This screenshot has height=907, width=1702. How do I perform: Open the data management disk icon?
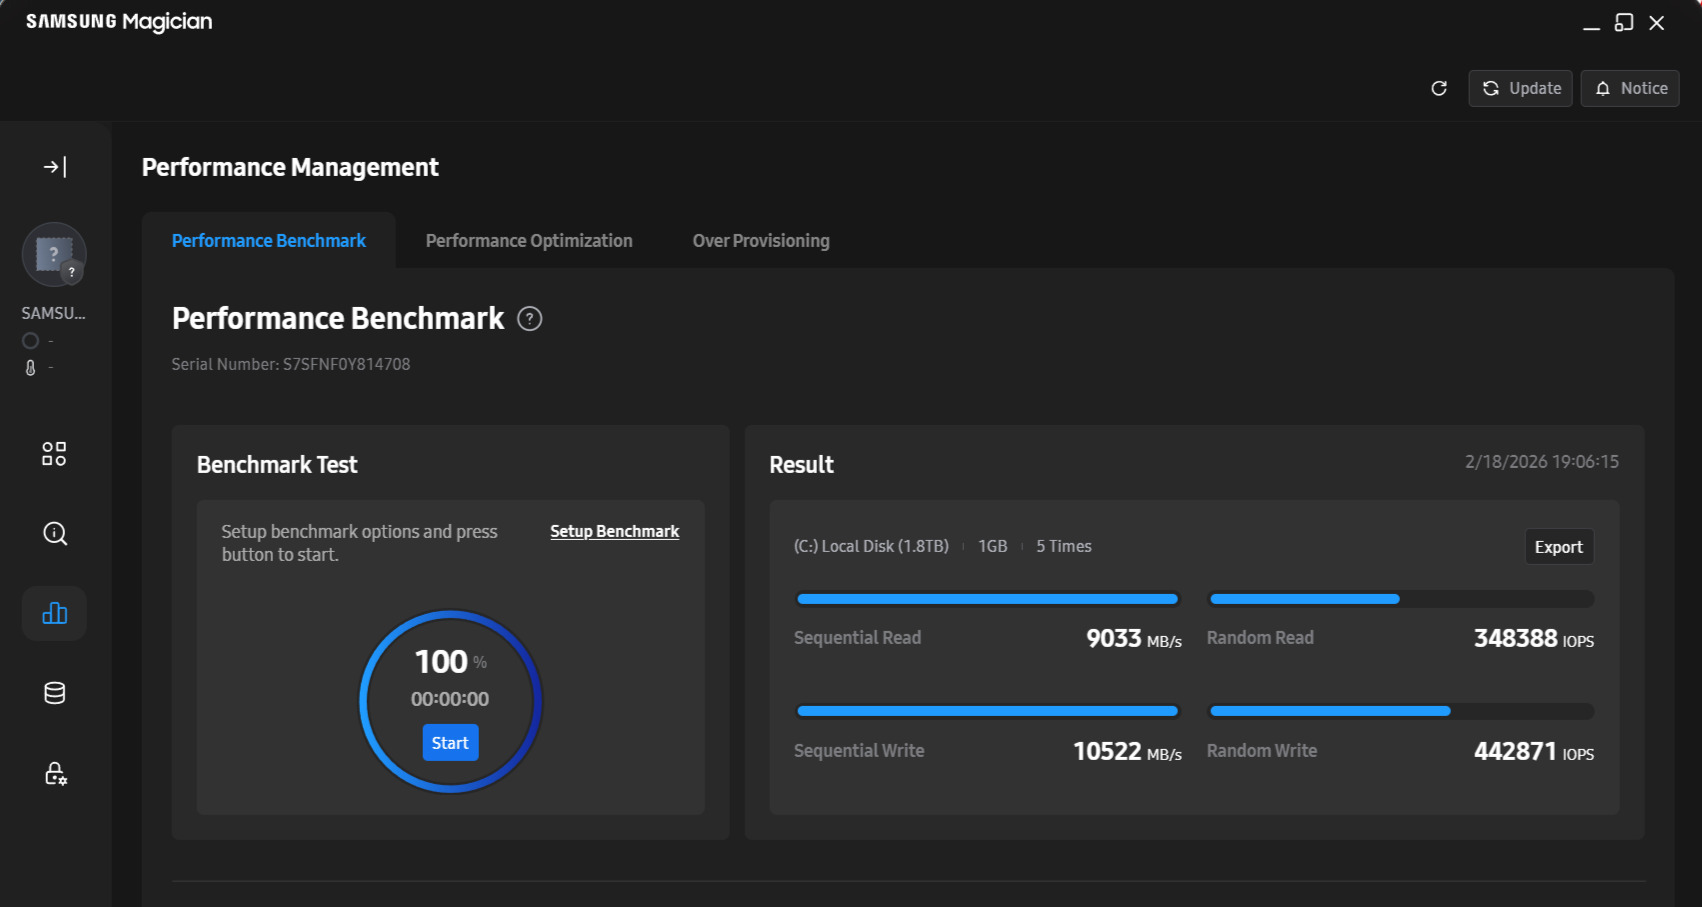coord(54,693)
